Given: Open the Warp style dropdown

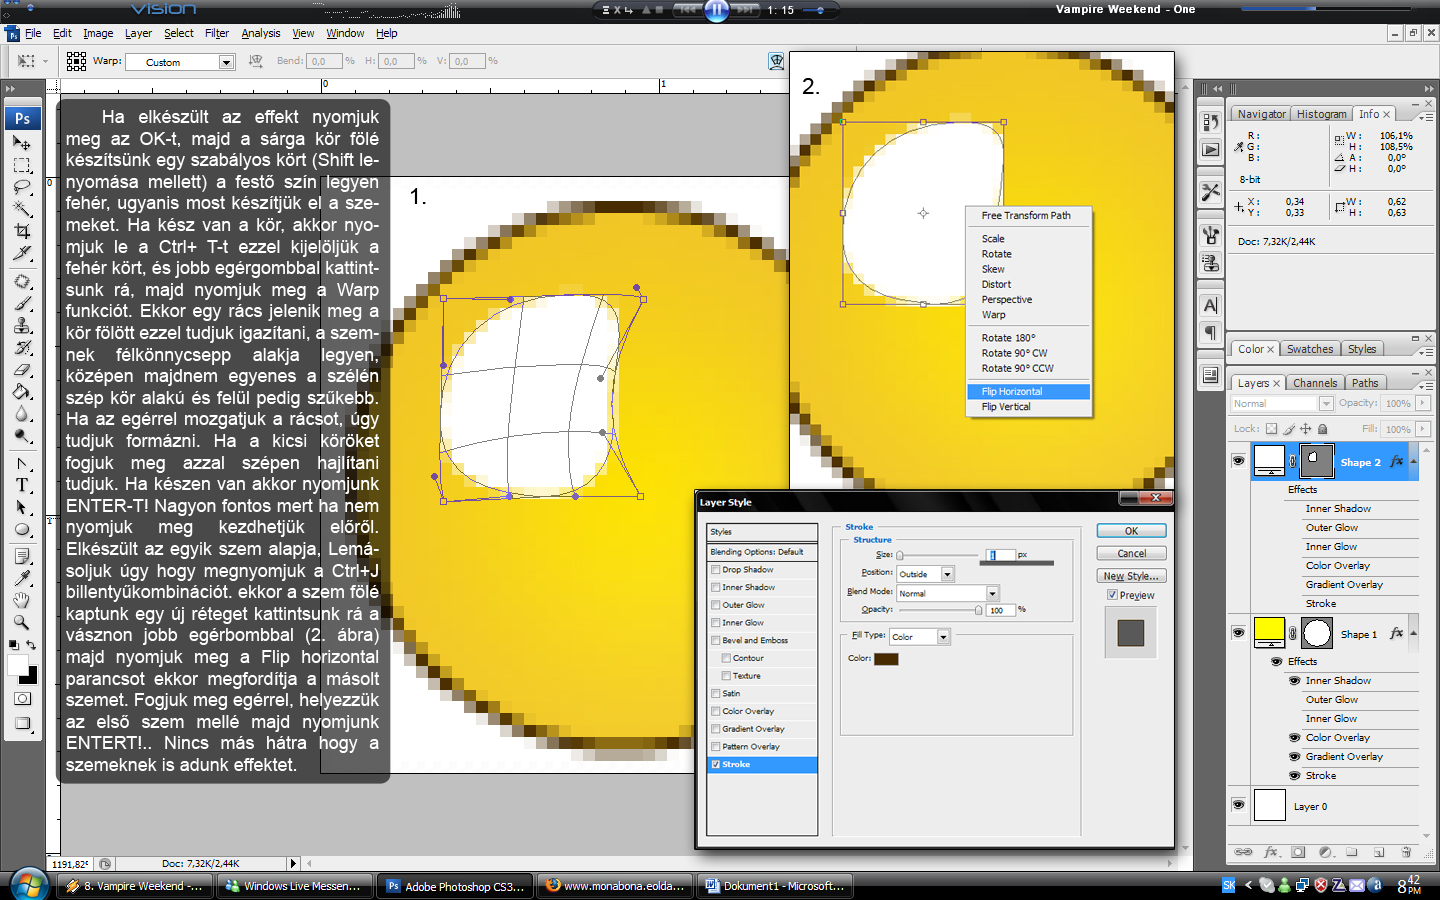Looking at the screenshot, I should pyautogui.click(x=226, y=62).
